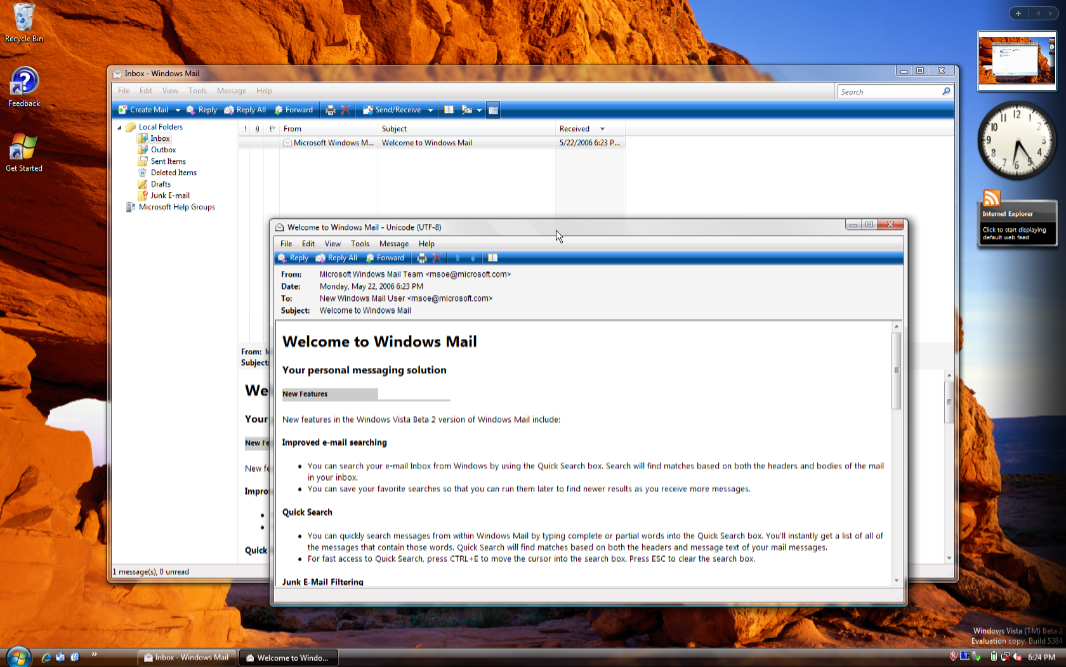Click Reply All in the Inbox window toolbar
Image resolution: width=1066 pixels, height=667 pixels.
(245, 110)
